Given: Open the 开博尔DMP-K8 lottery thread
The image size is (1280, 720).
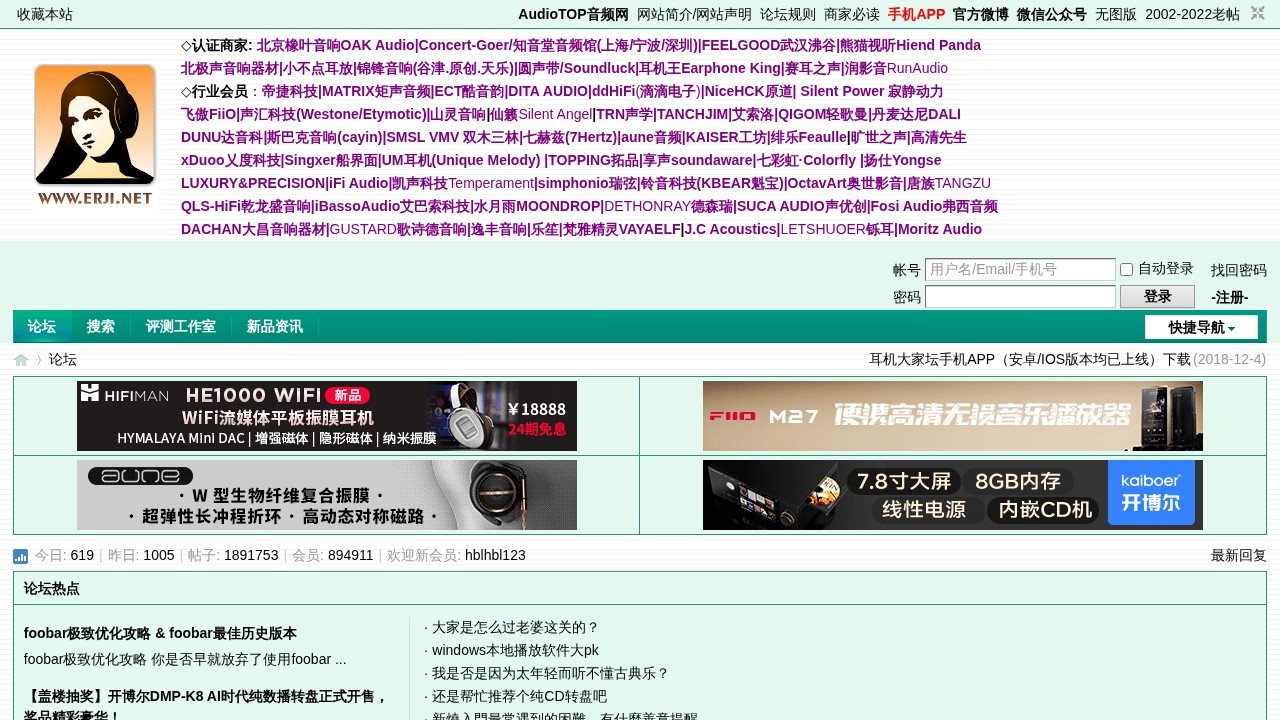Looking at the screenshot, I should [x=206, y=706].
